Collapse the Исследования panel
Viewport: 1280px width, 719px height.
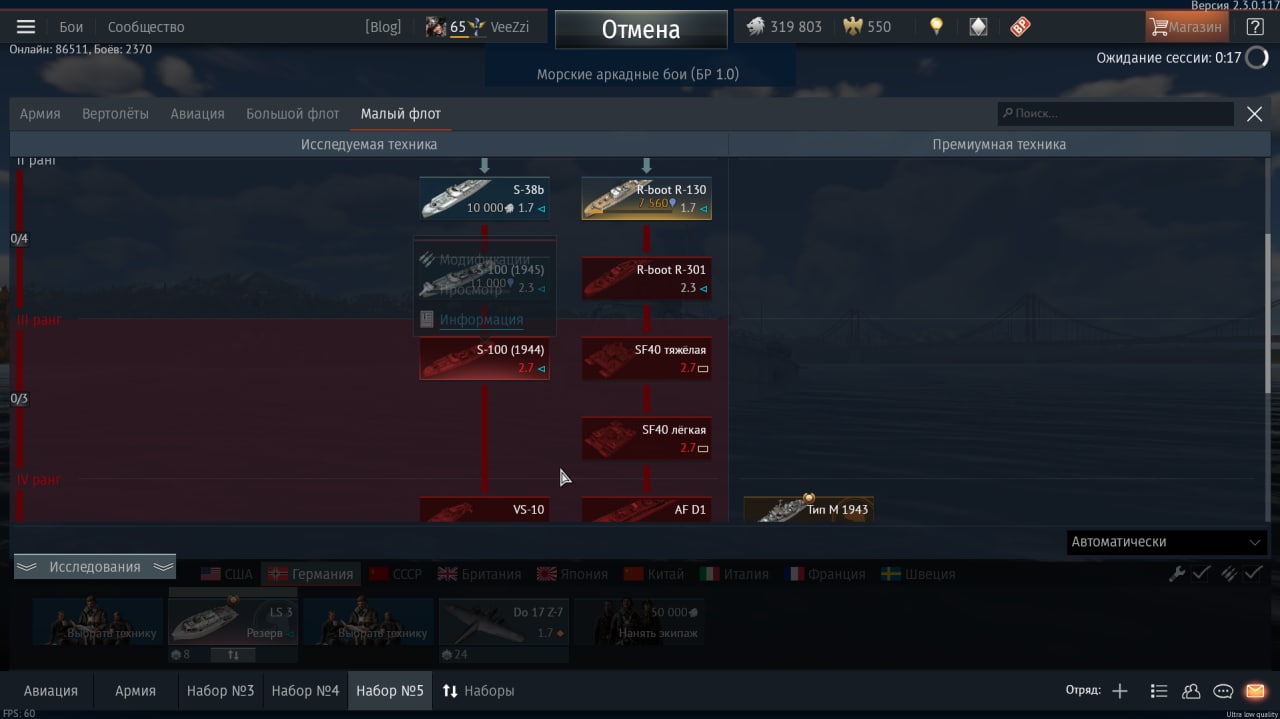(95, 567)
